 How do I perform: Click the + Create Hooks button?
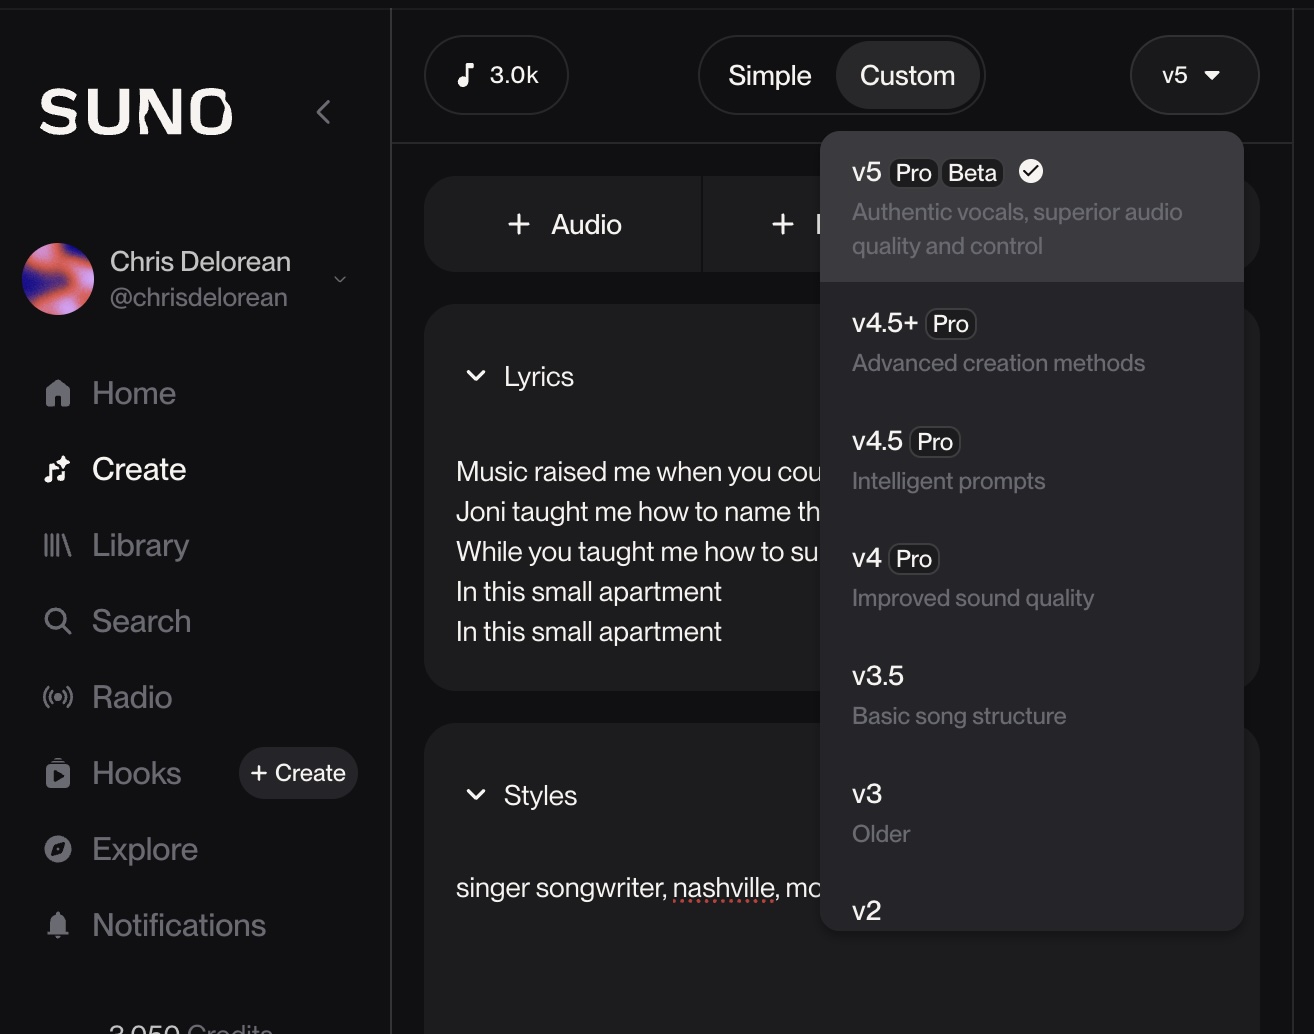[298, 773]
